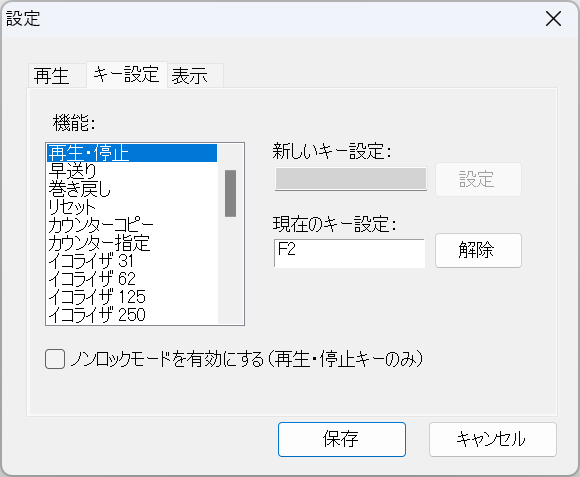The height and width of the screenshot is (477, 580).
Task: Choose カウンター指定 in the list
Action: click(x=132, y=243)
